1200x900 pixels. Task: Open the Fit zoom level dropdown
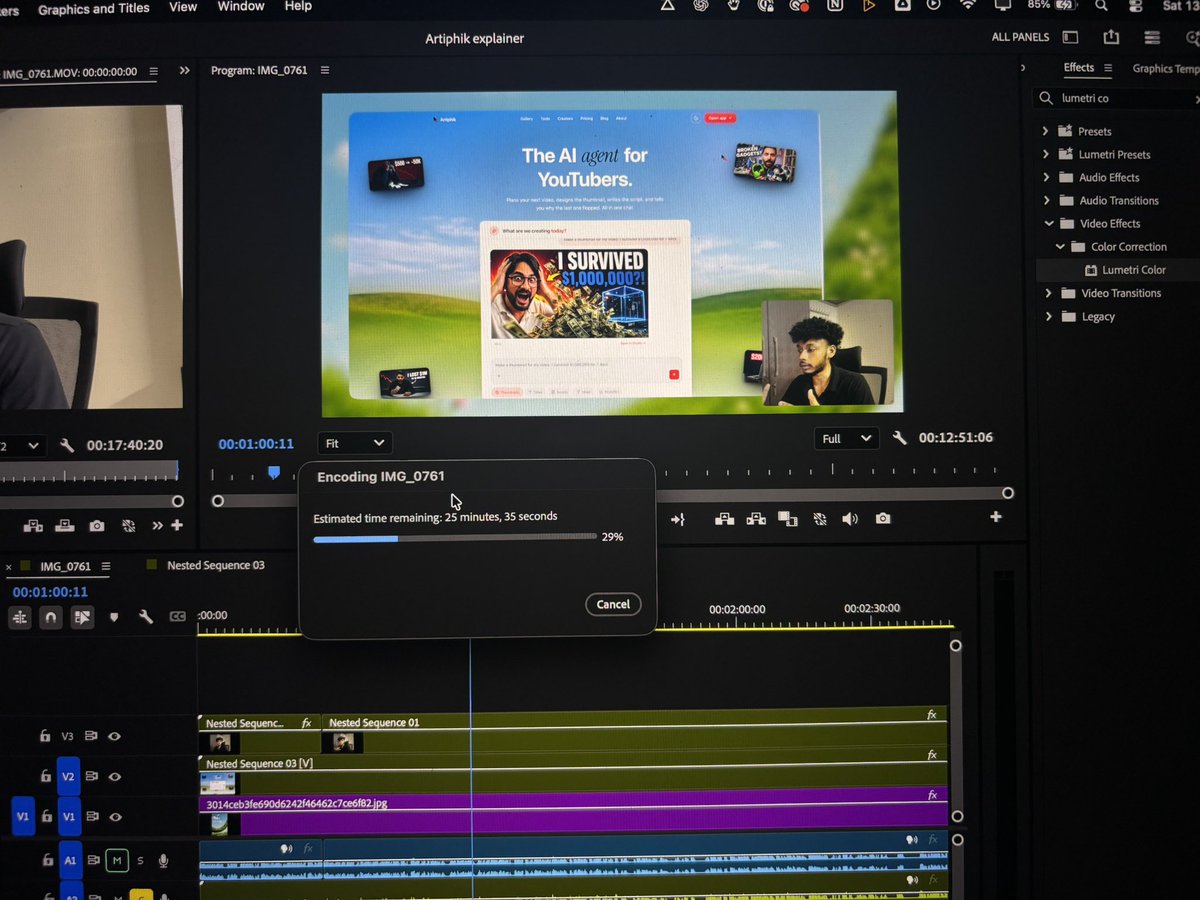(355, 443)
